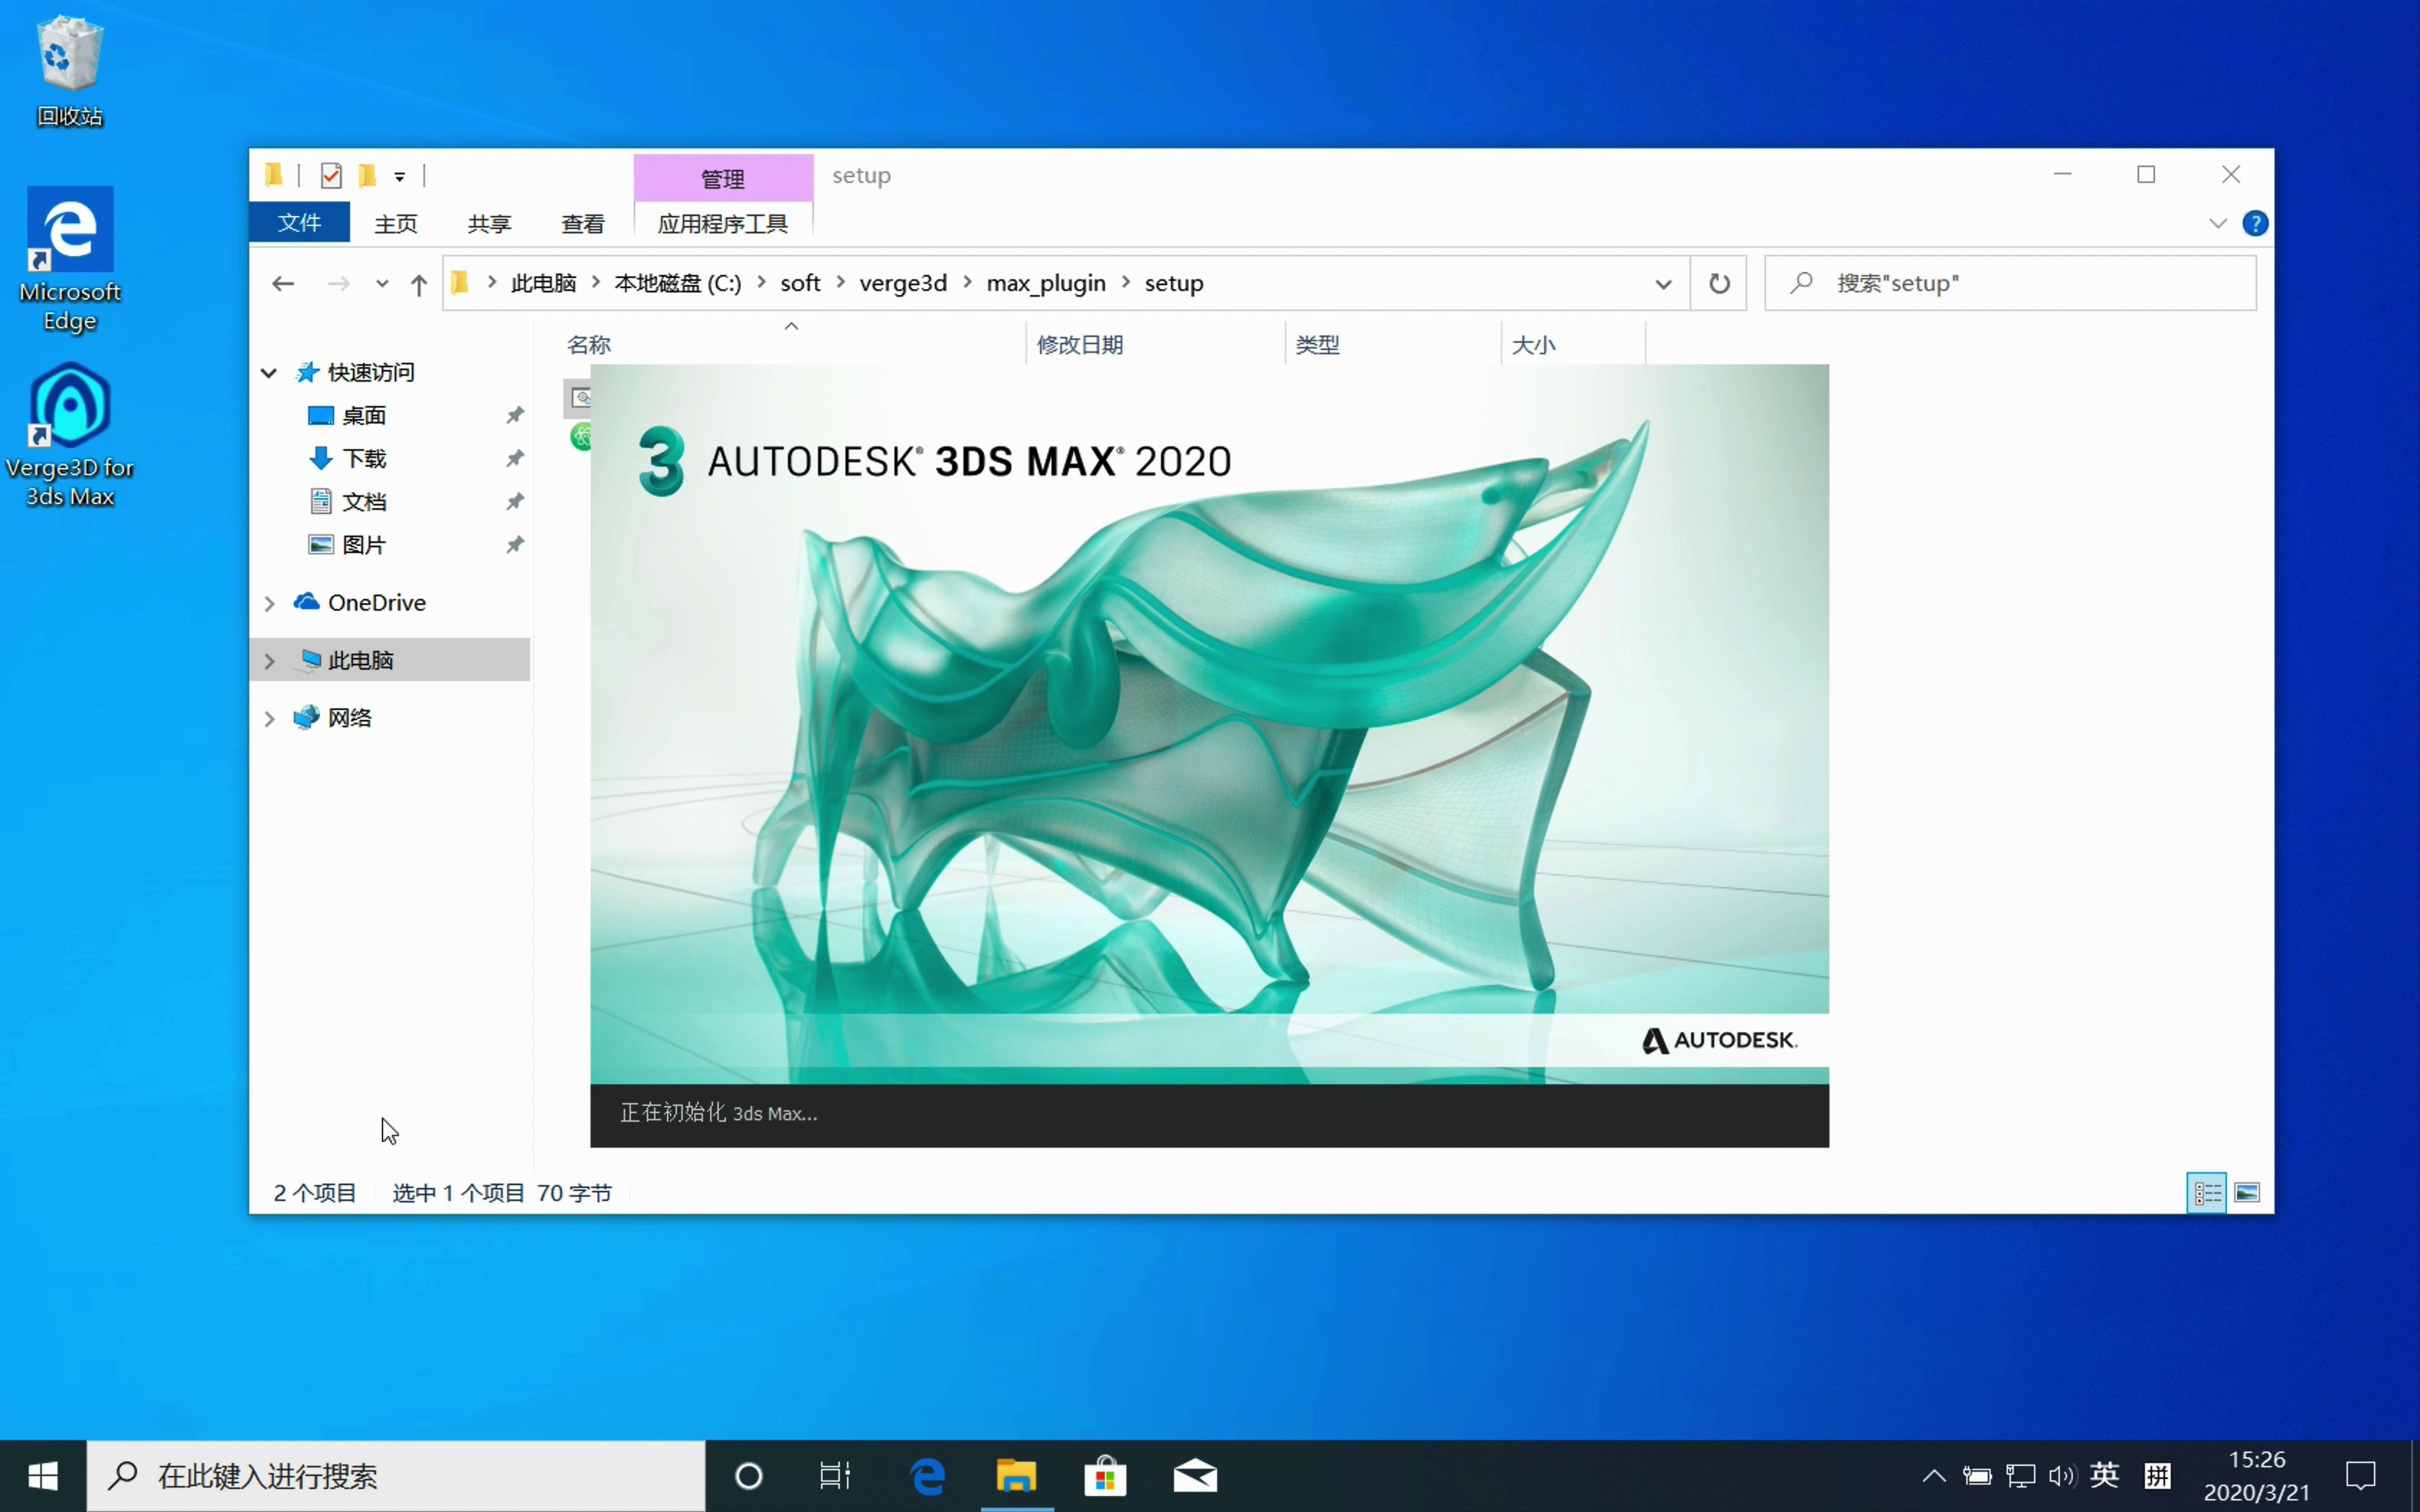Open the recent locations dropdown arrow

click(381, 284)
